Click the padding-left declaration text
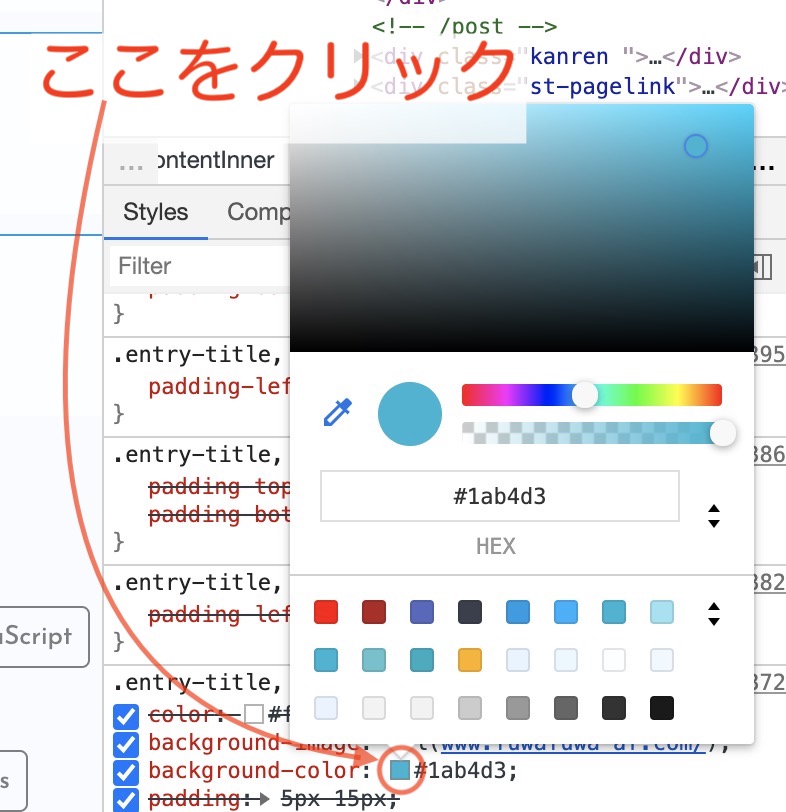Image resolution: width=786 pixels, height=812 pixels. tap(219, 387)
